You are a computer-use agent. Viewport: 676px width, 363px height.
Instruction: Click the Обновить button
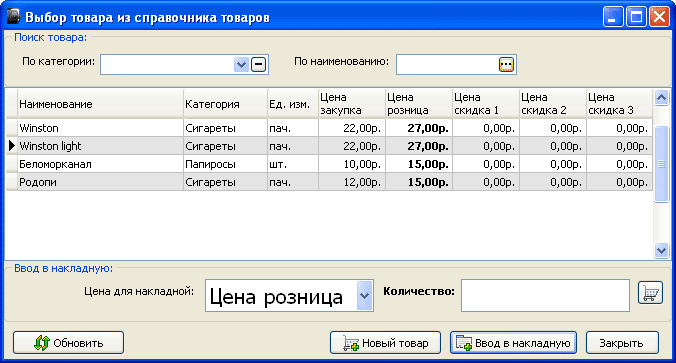[x=69, y=343]
